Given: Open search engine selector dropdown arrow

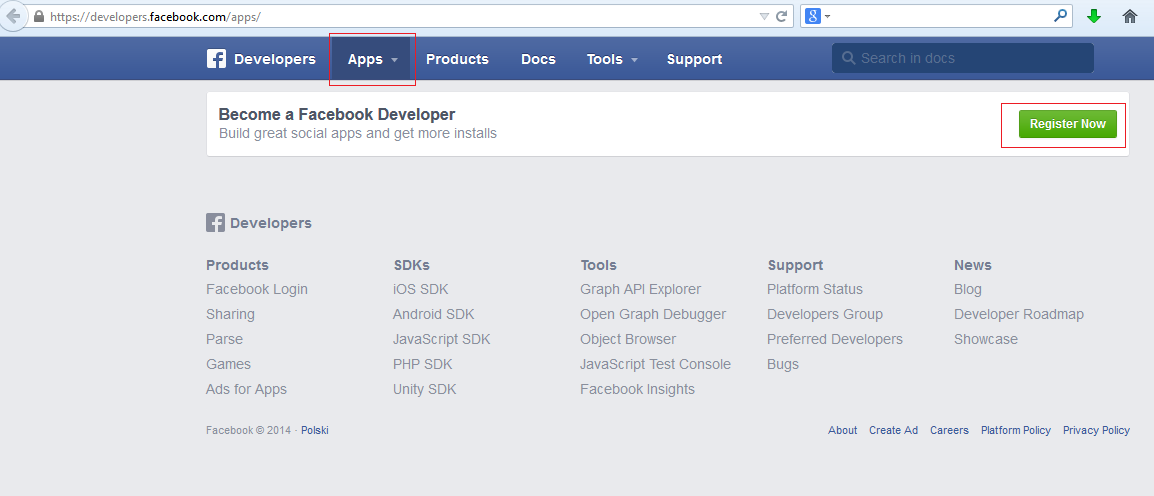Looking at the screenshot, I should coord(827,16).
